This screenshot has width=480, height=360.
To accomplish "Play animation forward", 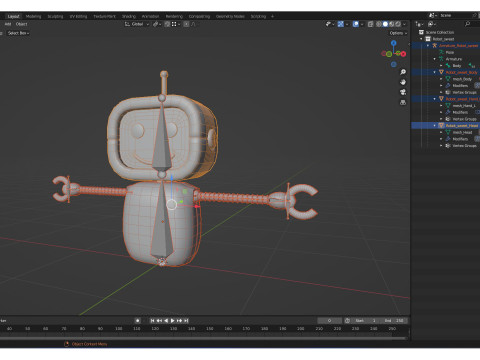I will [173, 321].
